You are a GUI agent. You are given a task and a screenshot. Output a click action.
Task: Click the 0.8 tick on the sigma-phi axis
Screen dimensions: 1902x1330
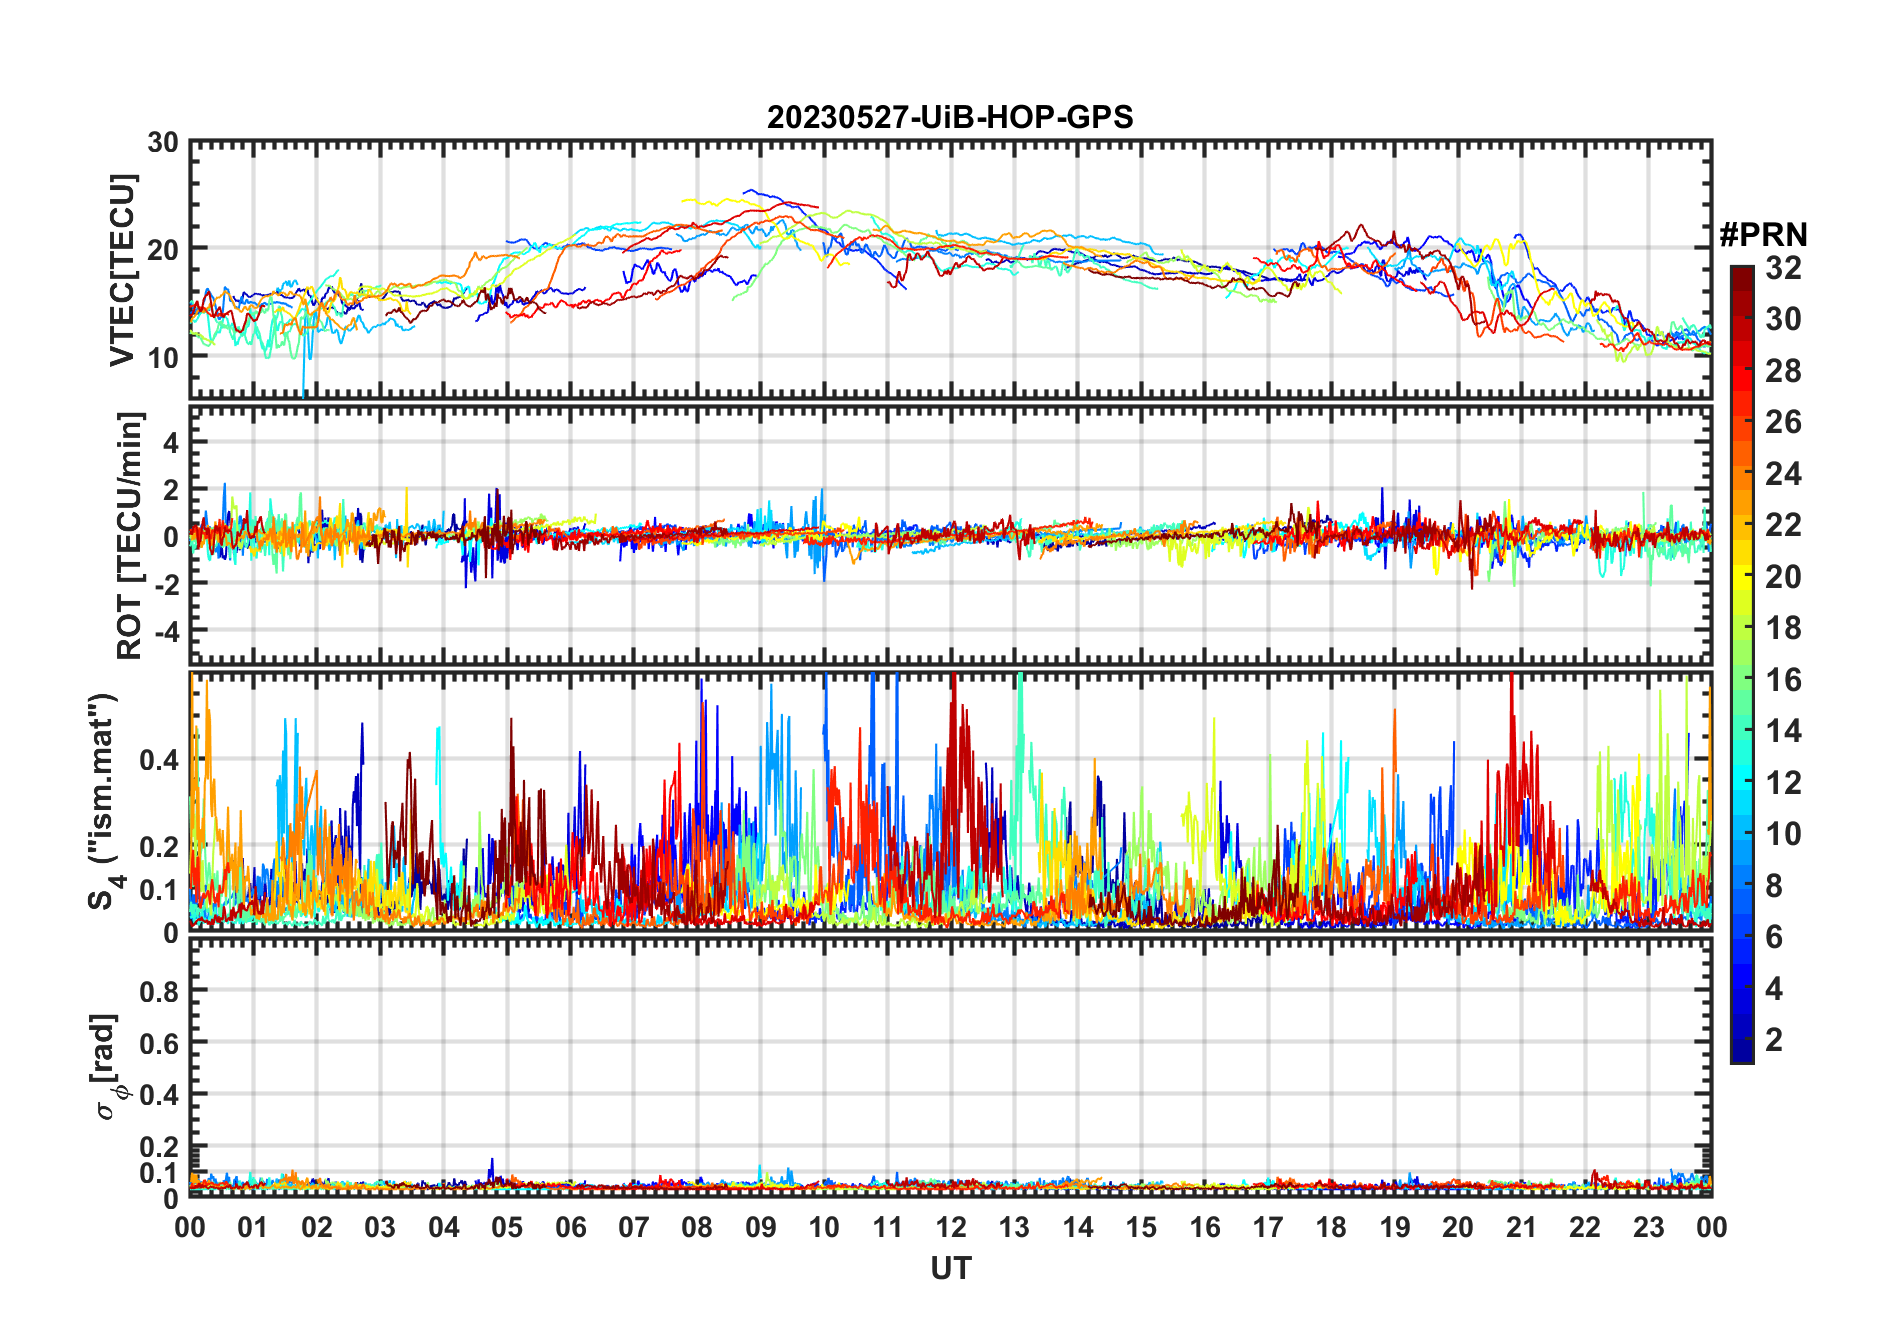[x=159, y=991]
